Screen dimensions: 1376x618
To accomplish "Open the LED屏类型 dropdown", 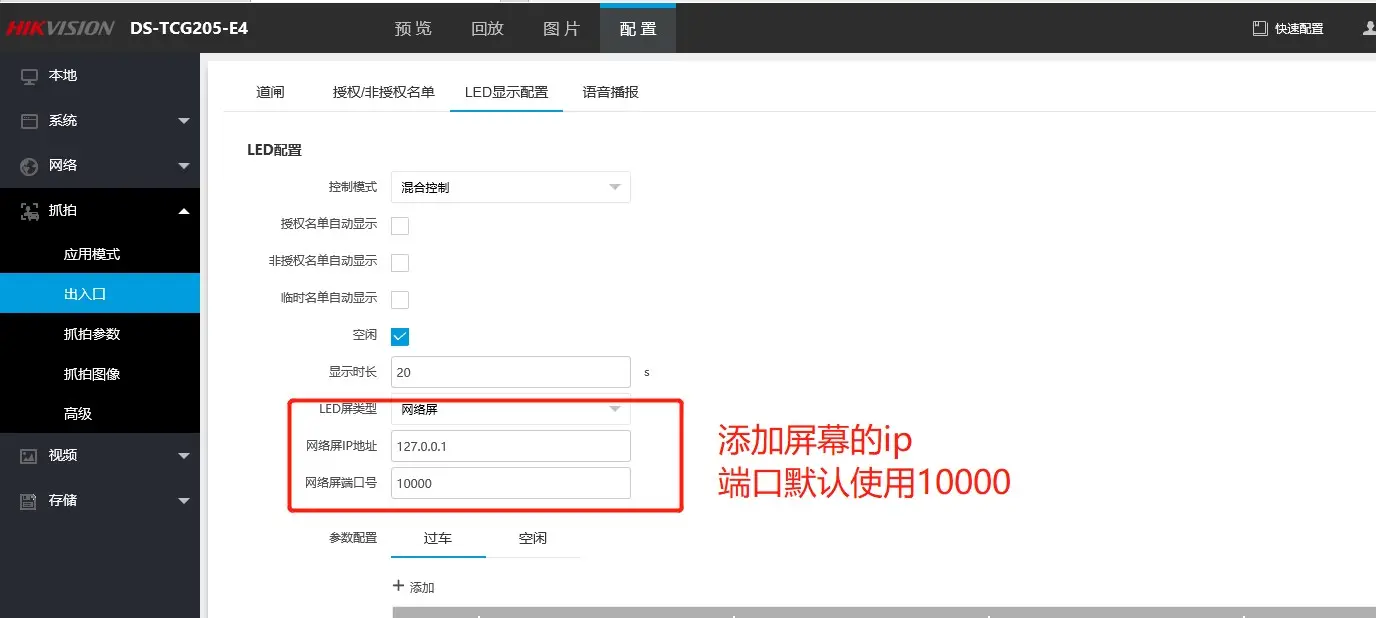I will (510, 409).
